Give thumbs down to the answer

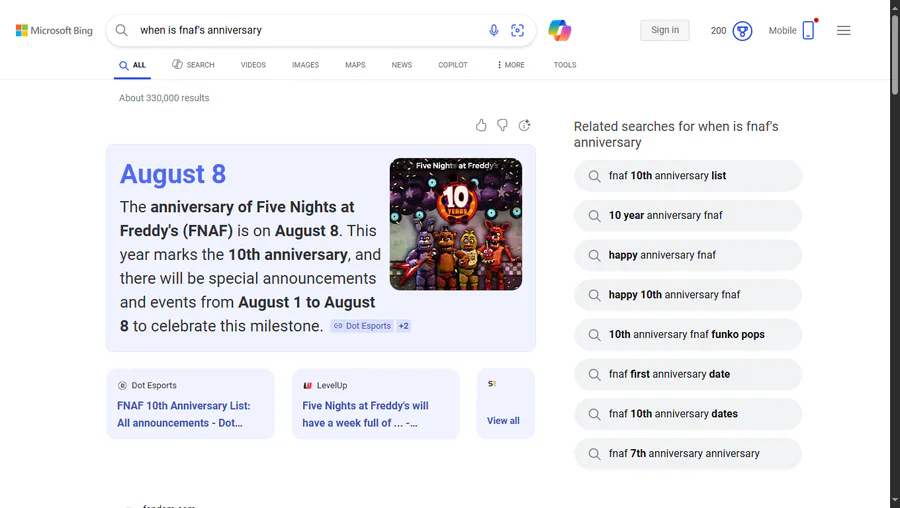[502, 125]
